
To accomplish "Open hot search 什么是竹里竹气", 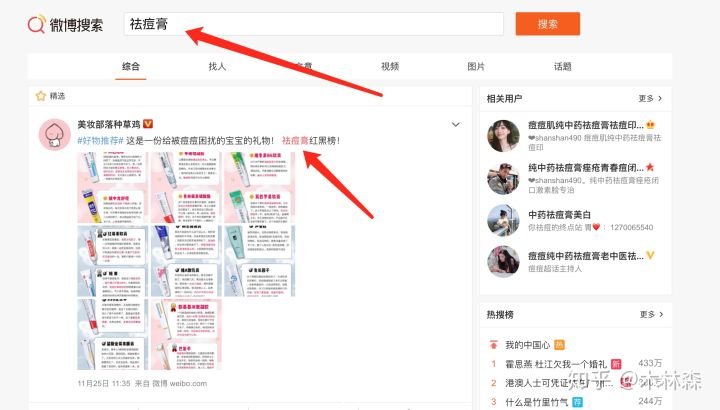I will coord(537,402).
